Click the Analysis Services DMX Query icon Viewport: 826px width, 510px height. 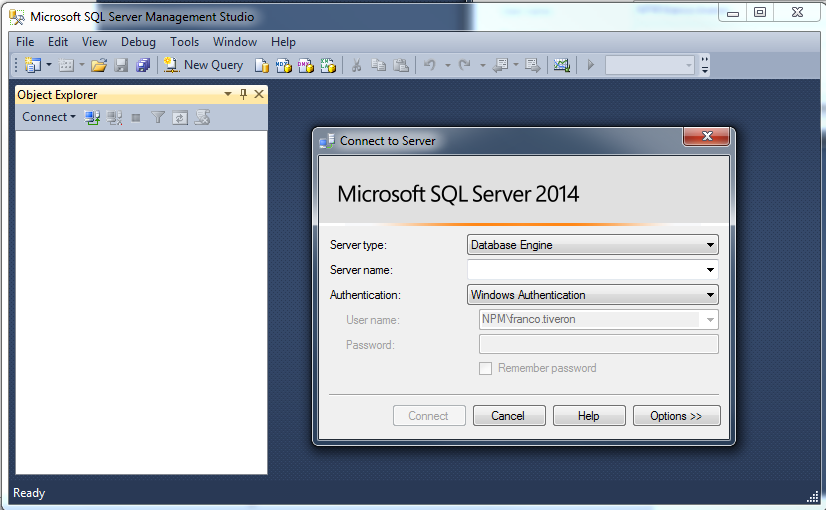306,65
